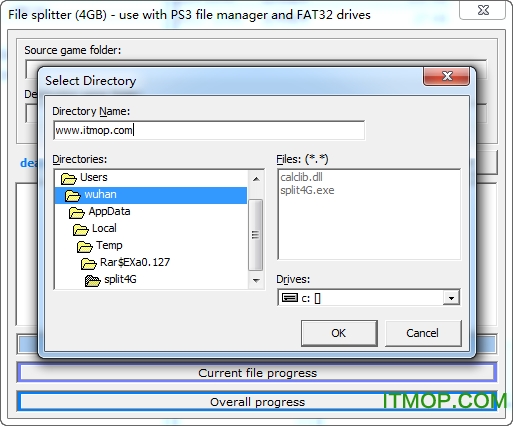513x426 pixels.
Task: Click the Users folder icon
Action: click(x=69, y=179)
